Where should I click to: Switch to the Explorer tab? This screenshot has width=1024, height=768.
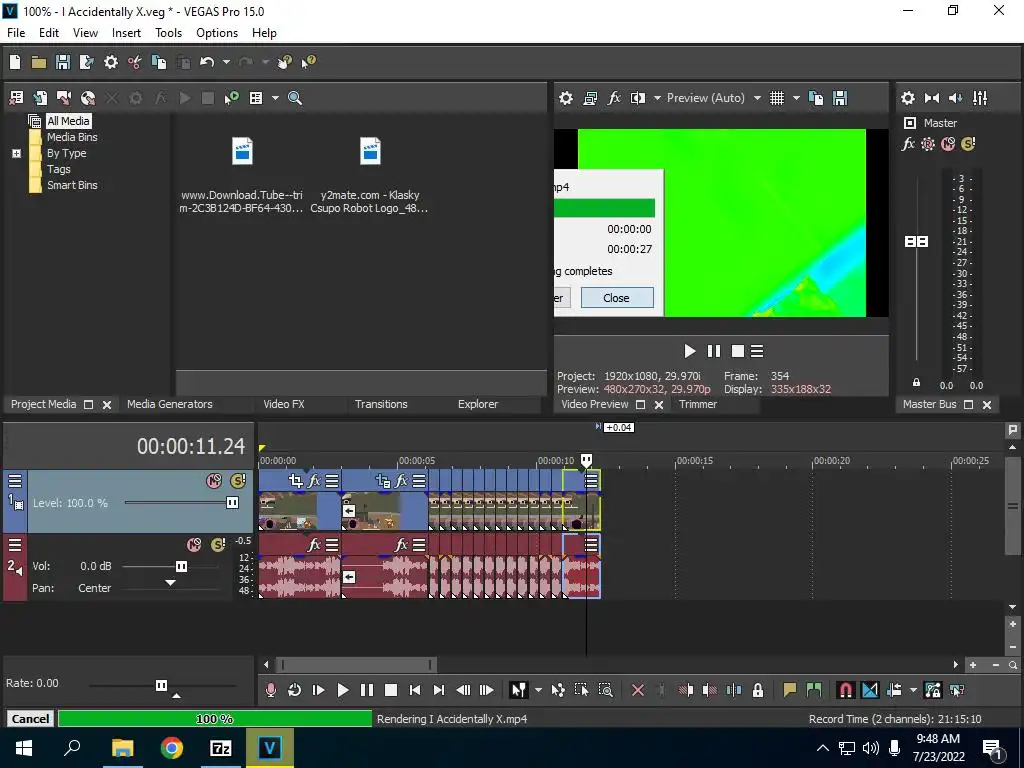point(477,404)
